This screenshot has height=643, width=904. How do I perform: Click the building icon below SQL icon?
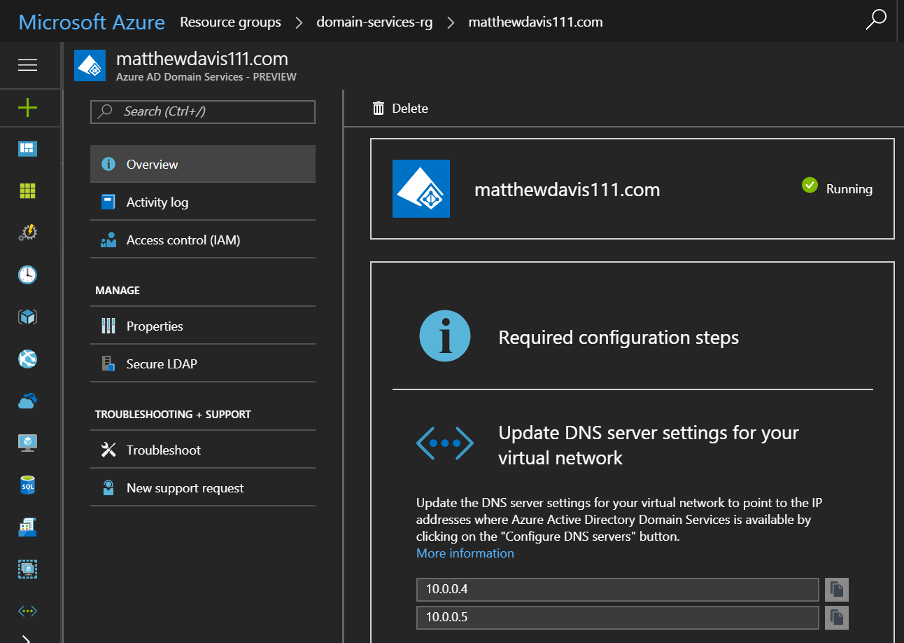[28, 527]
